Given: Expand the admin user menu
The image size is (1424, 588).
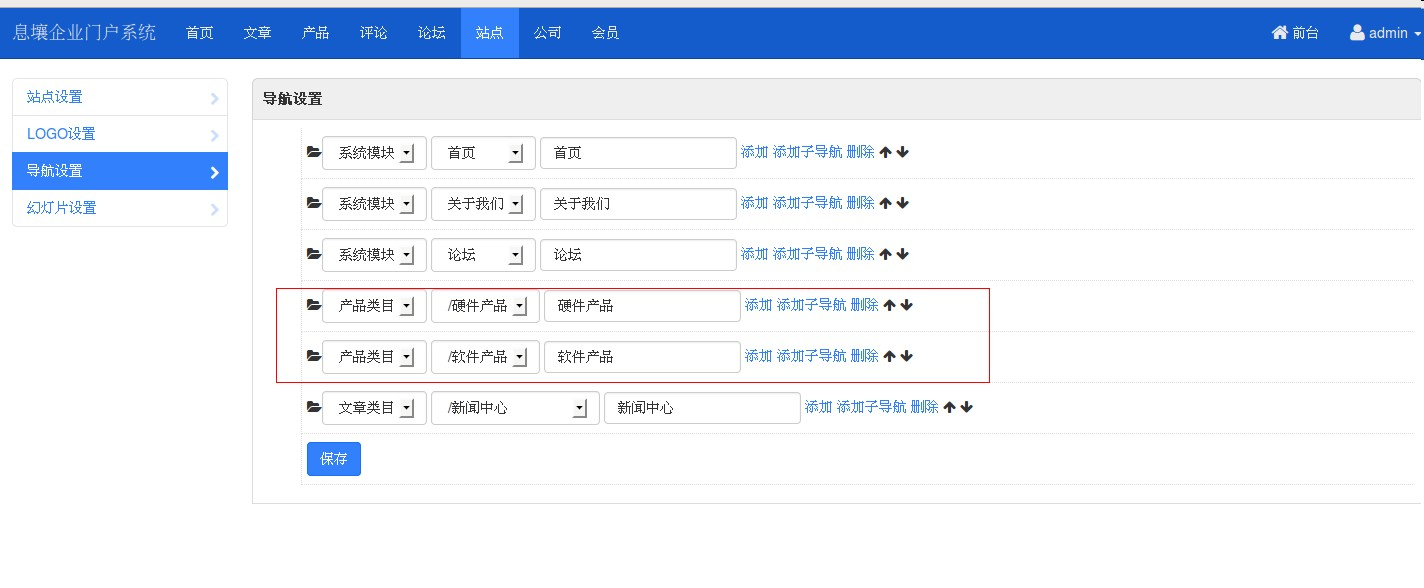Looking at the screenshot, I should click(x=1385, y=33).
